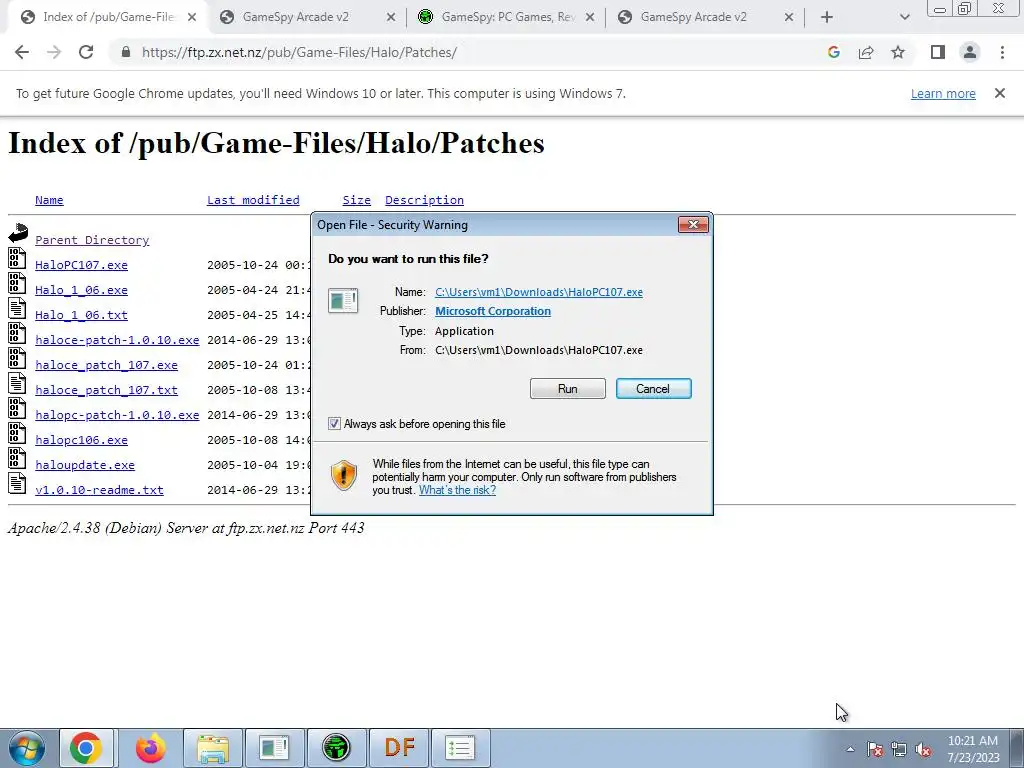Image resolution: width=1024 pixels, height=768 pixels.
Task: Click Chrome in the taskbar
Action: 87,748
